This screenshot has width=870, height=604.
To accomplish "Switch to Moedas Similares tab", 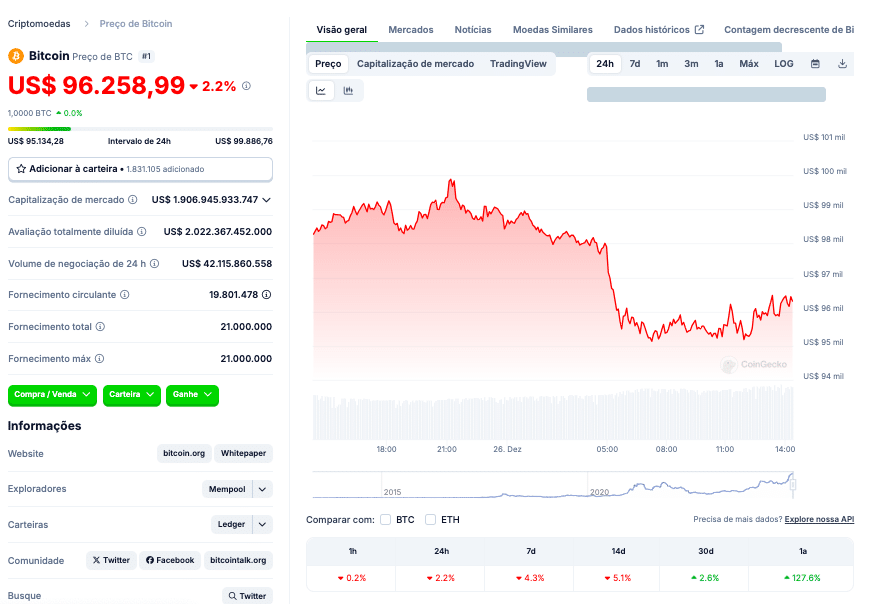I will coord(553,30).
